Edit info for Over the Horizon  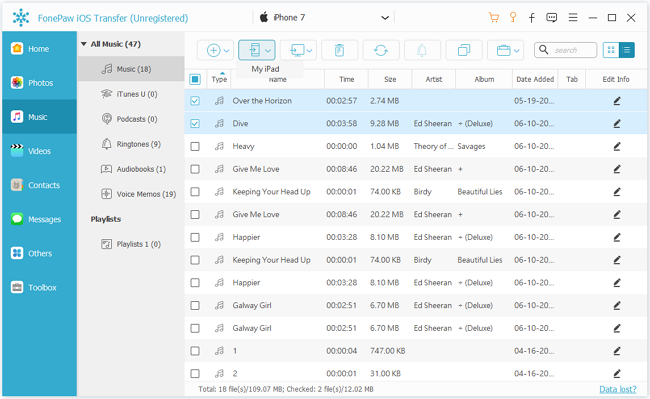[617, 101]
